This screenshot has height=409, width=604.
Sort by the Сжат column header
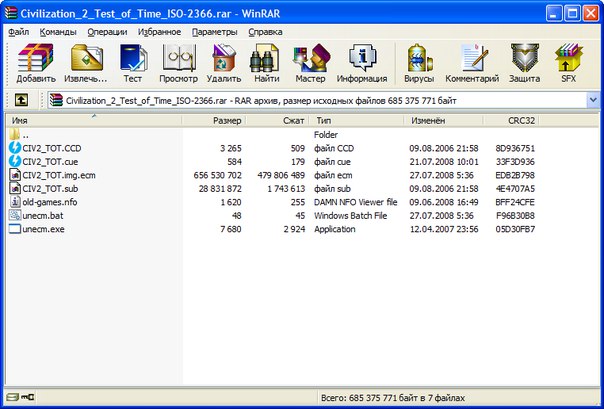(x=278, y=121)
